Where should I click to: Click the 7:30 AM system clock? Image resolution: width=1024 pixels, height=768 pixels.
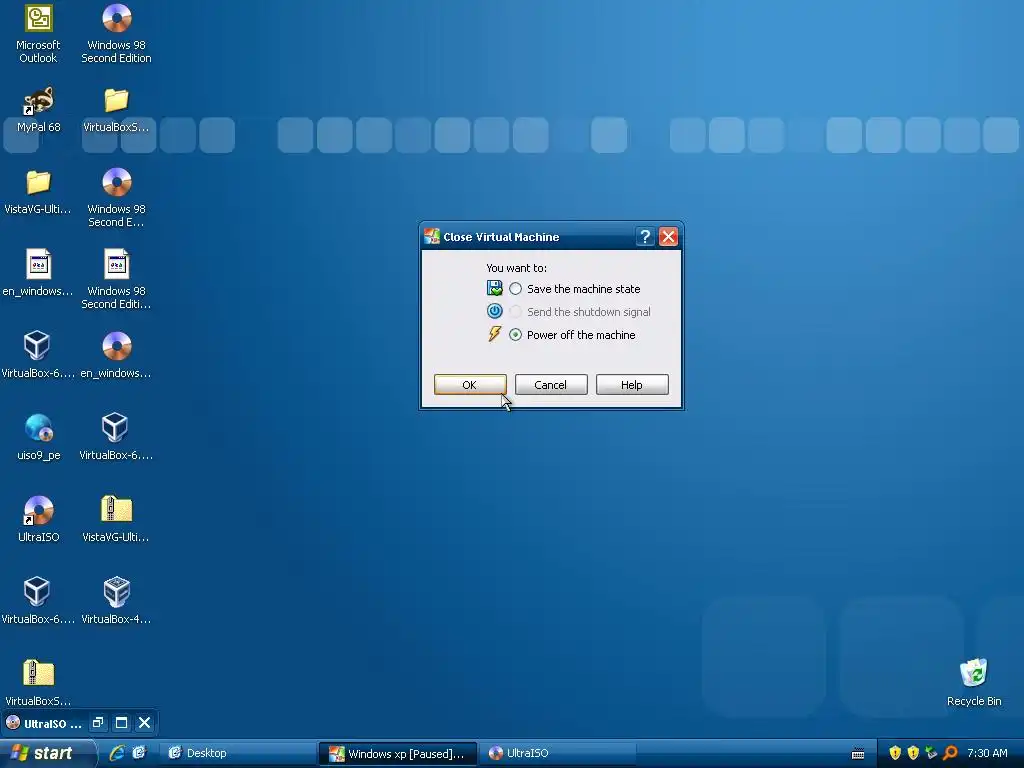987,753
